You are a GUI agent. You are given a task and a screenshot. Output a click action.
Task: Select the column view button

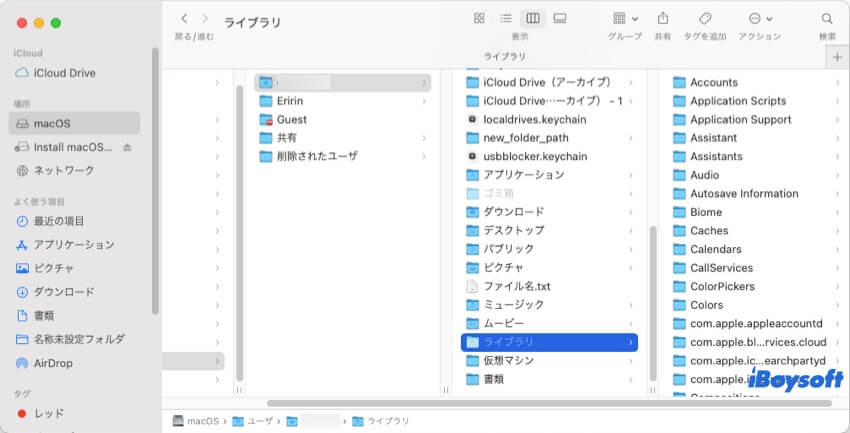click(533, 18)
